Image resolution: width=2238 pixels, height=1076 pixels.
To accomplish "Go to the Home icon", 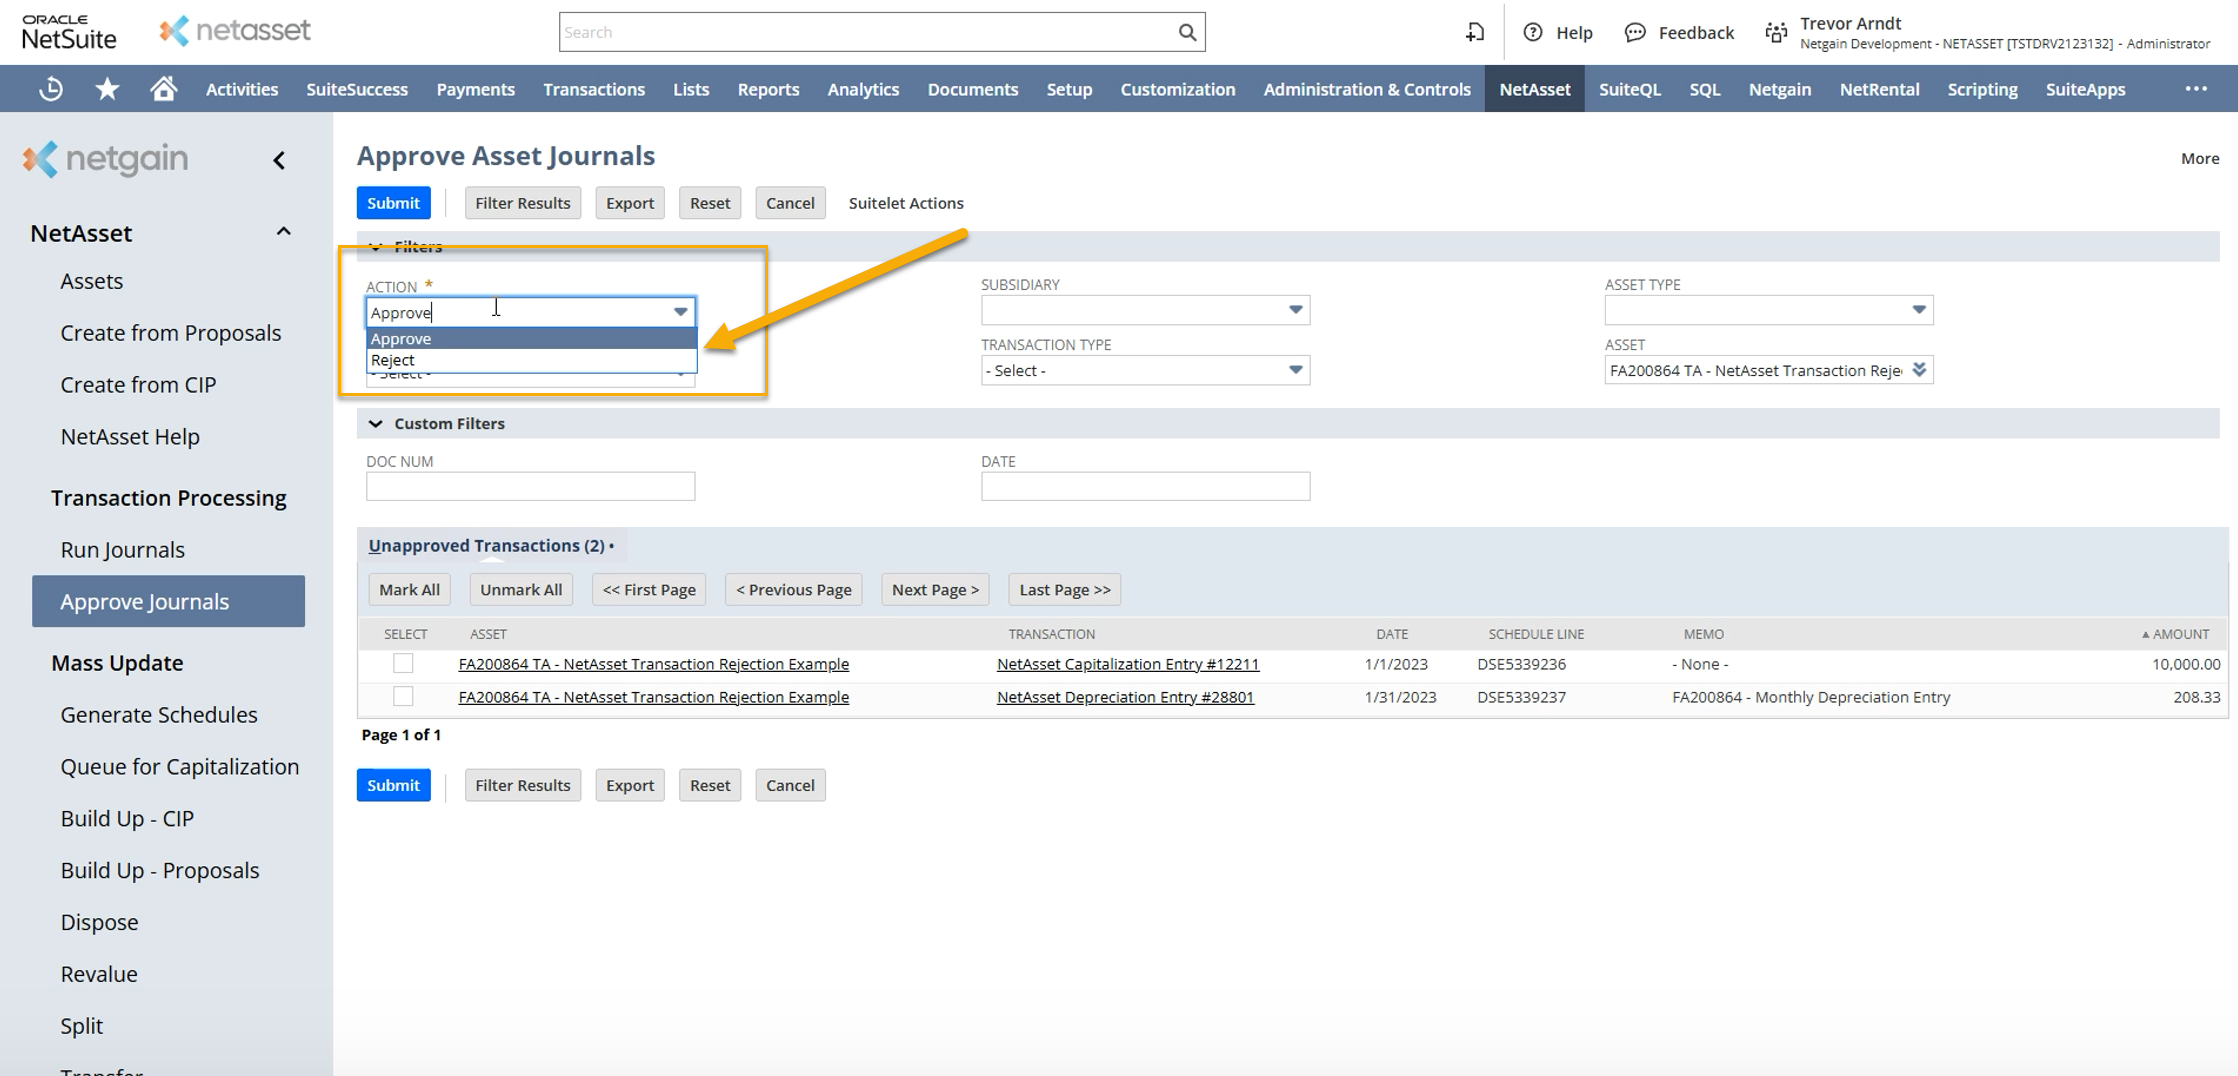I will point(163,89).
